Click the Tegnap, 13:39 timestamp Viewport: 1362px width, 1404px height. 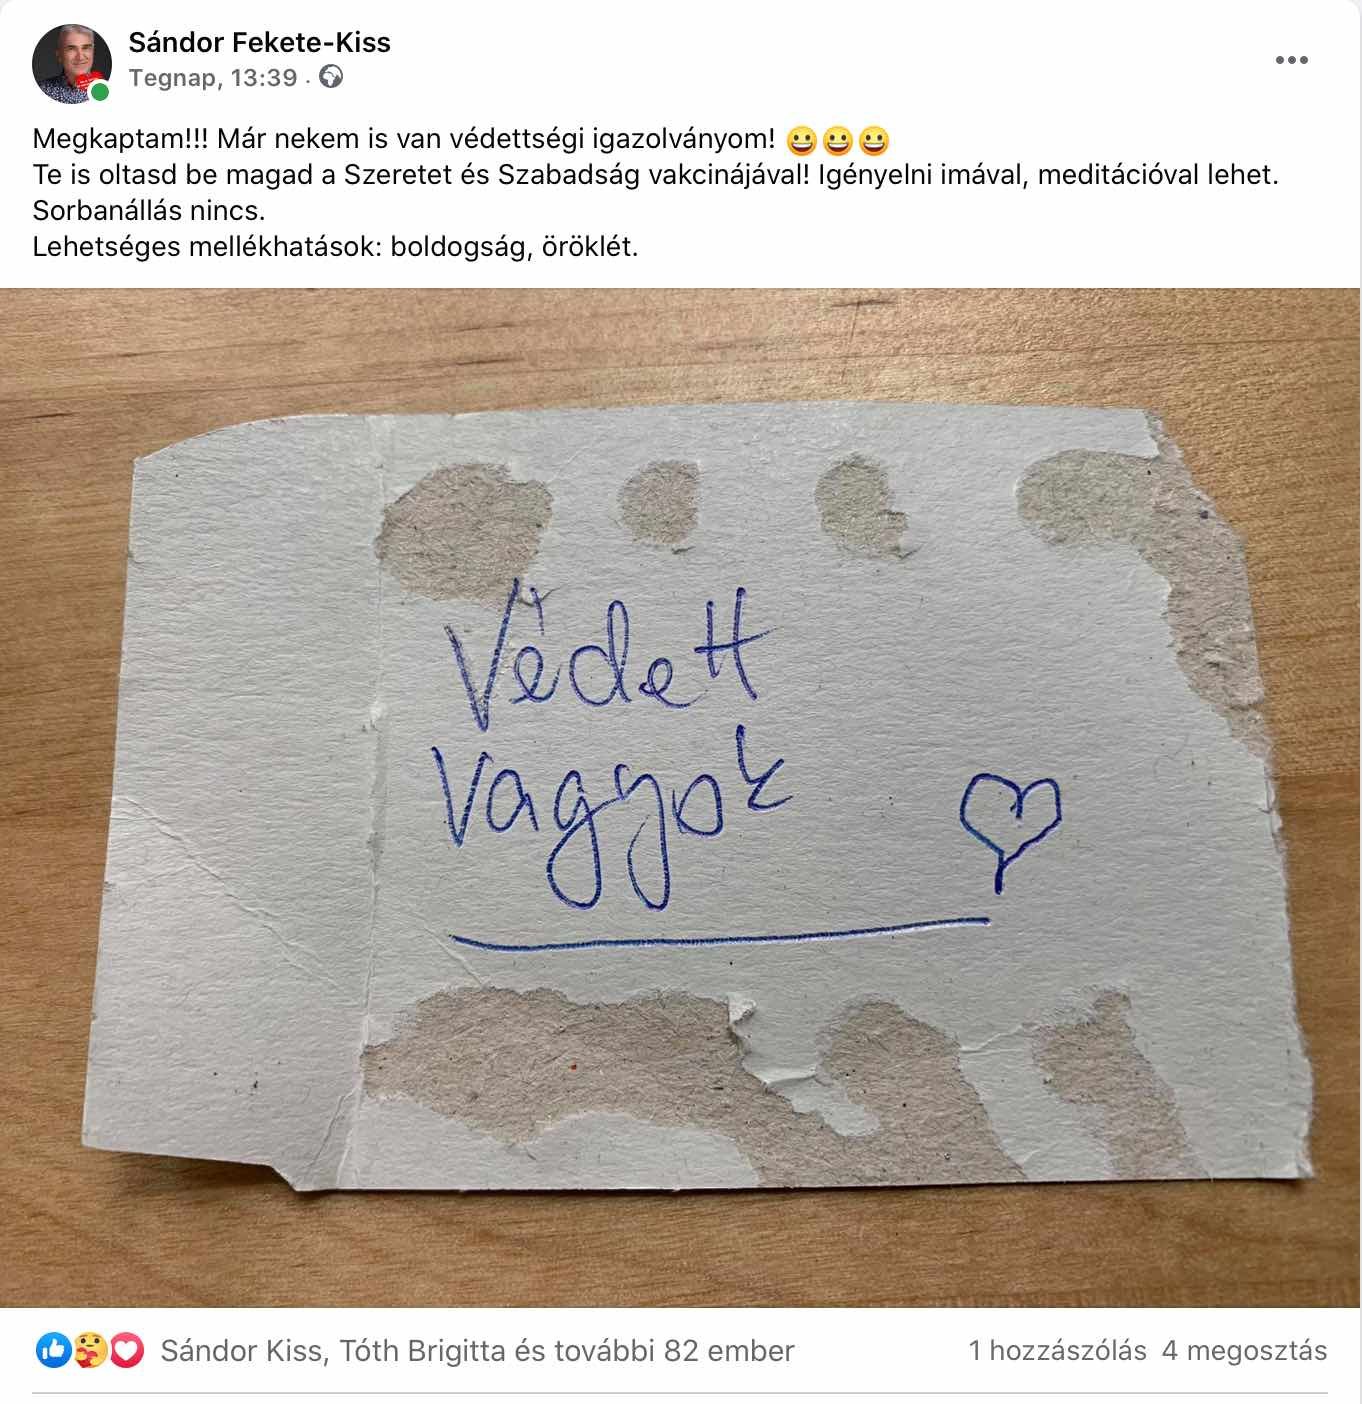(x=213, y=78)
